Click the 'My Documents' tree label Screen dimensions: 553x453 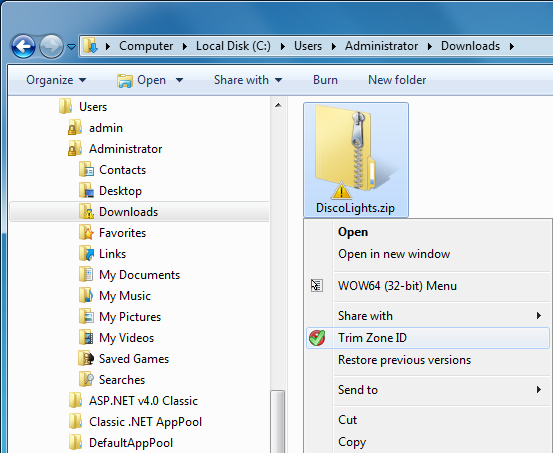pyautogui.click(x=140, y=275)
